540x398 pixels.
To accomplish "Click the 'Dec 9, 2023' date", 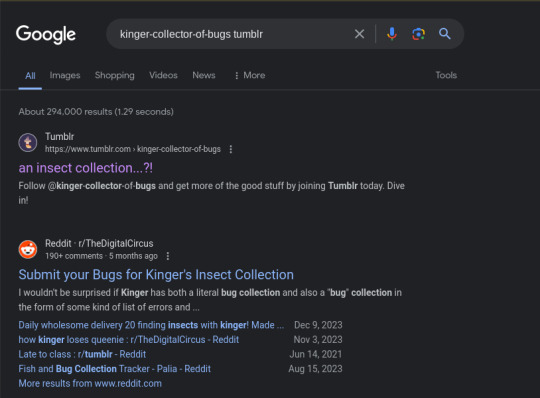I will [x=318, y=325].
